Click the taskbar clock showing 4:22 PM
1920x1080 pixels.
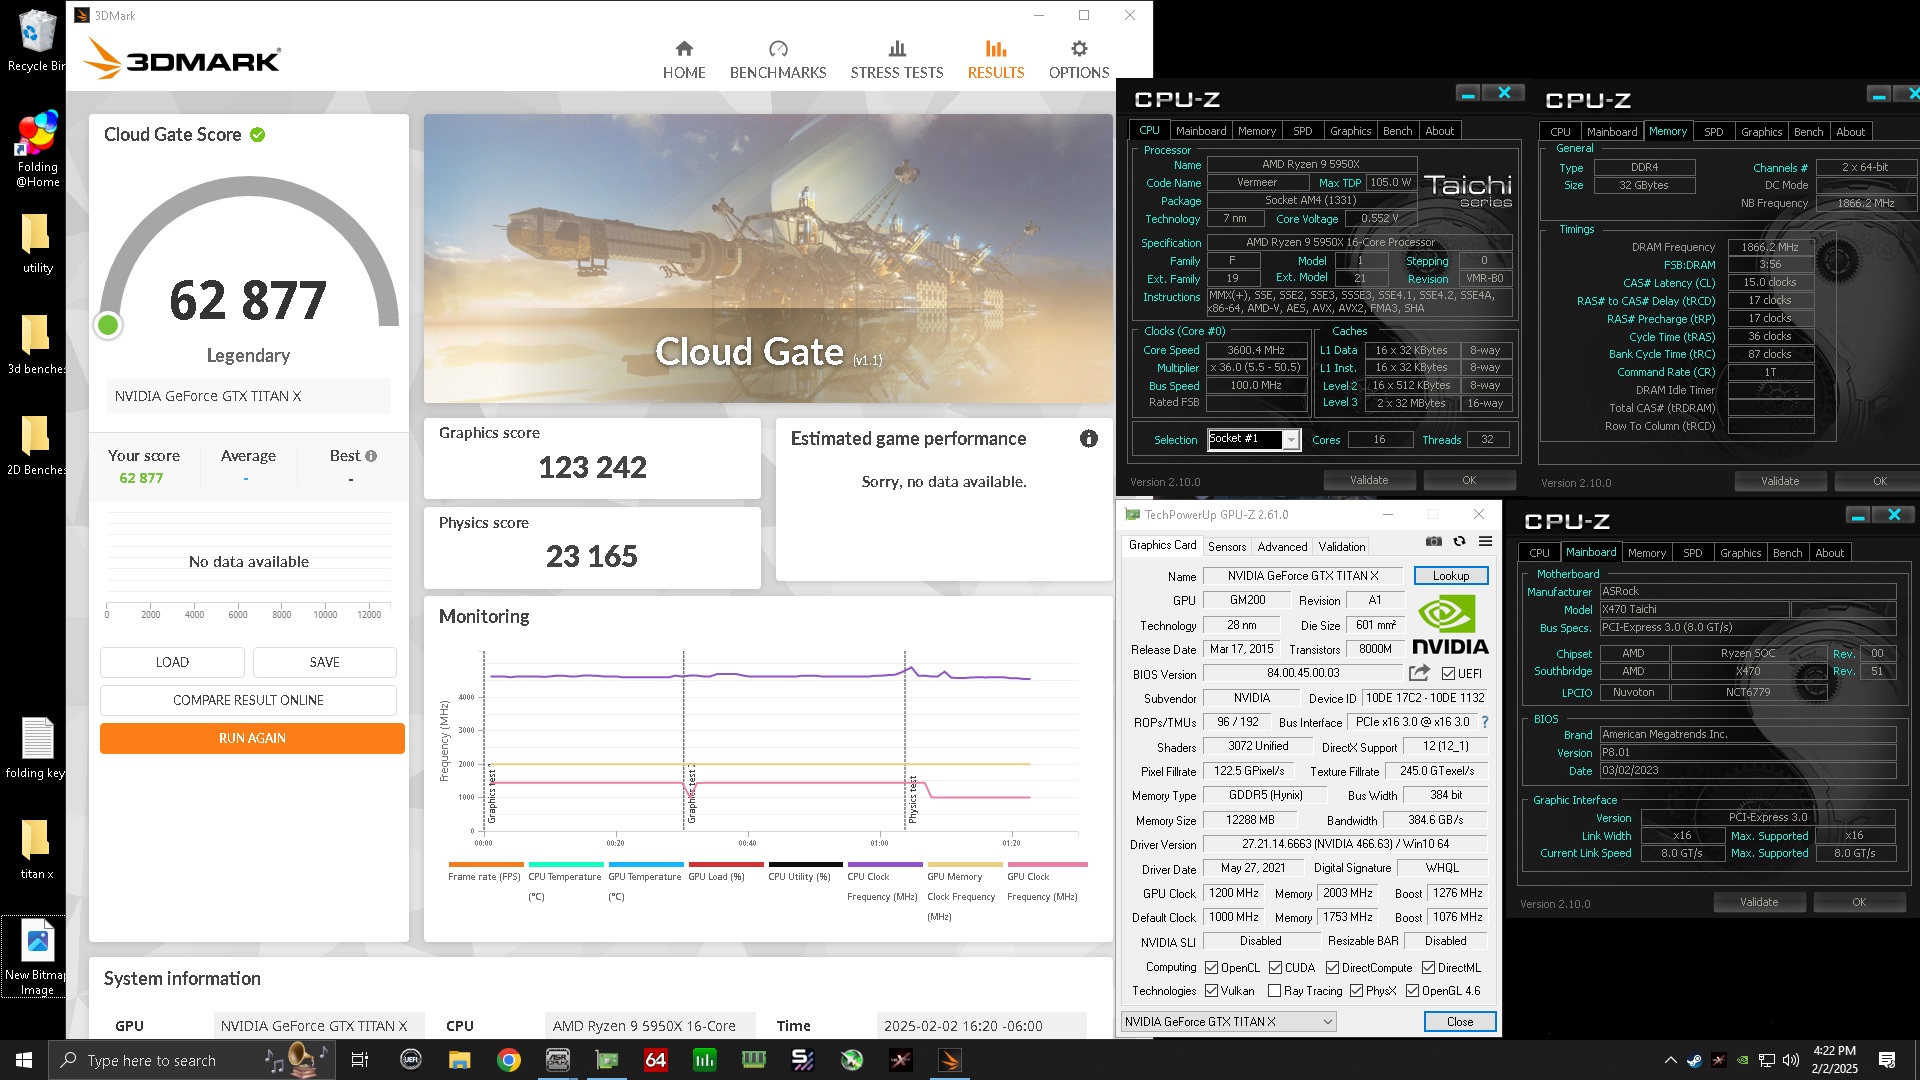1834,1060
